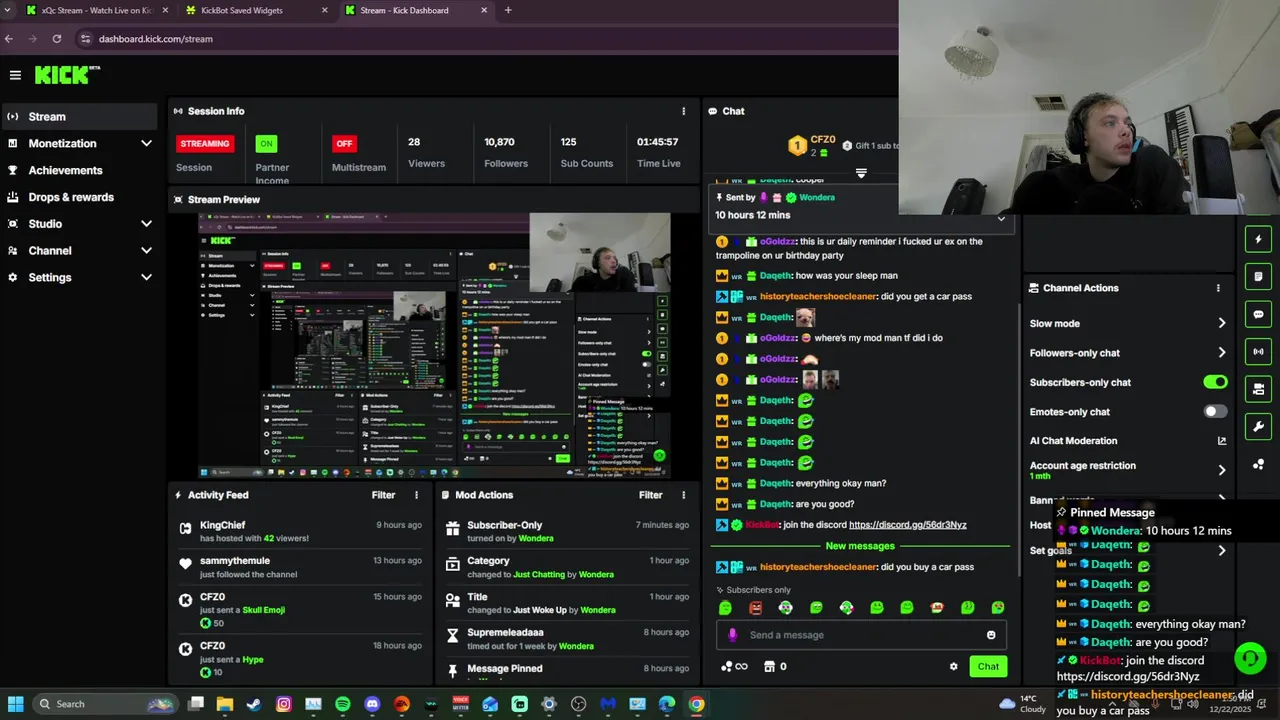Open the lightning bolt quick actions panel
Image resolution: width=1280 pixels, height=720 pixels.
click(1258, 239)
